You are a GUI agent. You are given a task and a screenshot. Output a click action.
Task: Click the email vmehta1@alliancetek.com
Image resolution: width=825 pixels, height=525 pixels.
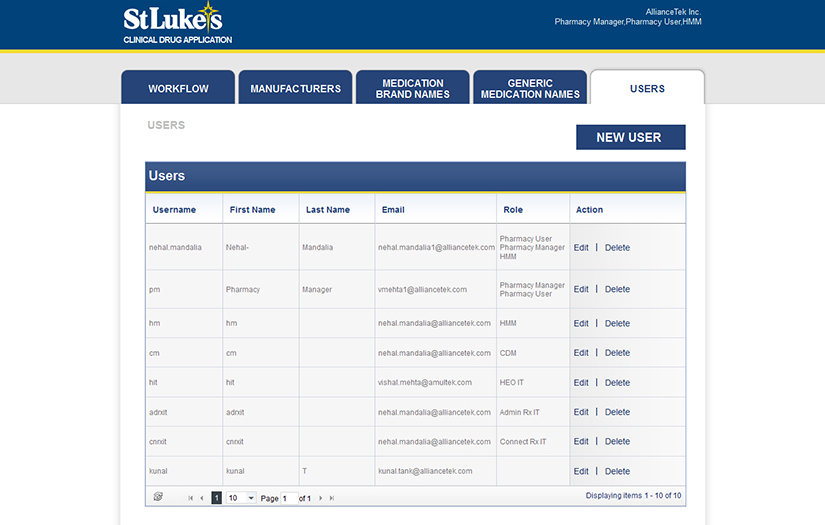click(x=422, y=290)
